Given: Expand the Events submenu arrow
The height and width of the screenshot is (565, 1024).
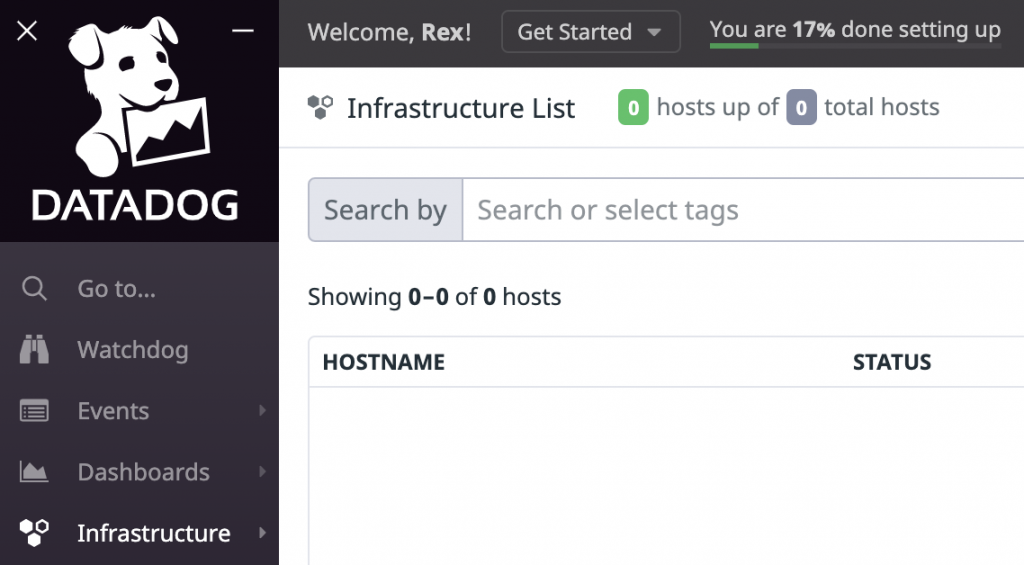Looking at the screenshot, I should 262,410.
